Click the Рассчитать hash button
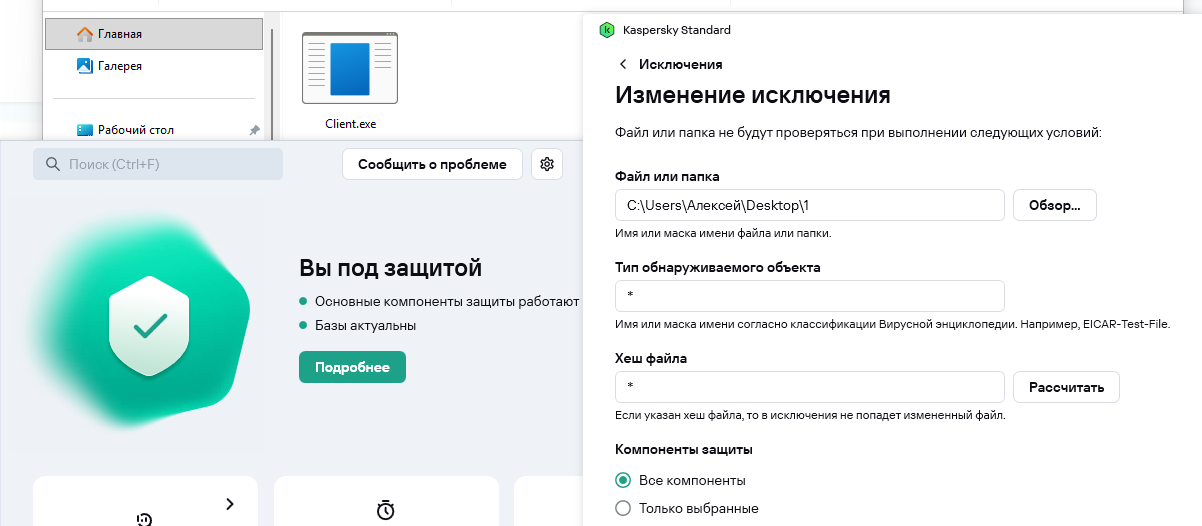1202x526 pixels. pyautogui.click(x=1067, y=387)
